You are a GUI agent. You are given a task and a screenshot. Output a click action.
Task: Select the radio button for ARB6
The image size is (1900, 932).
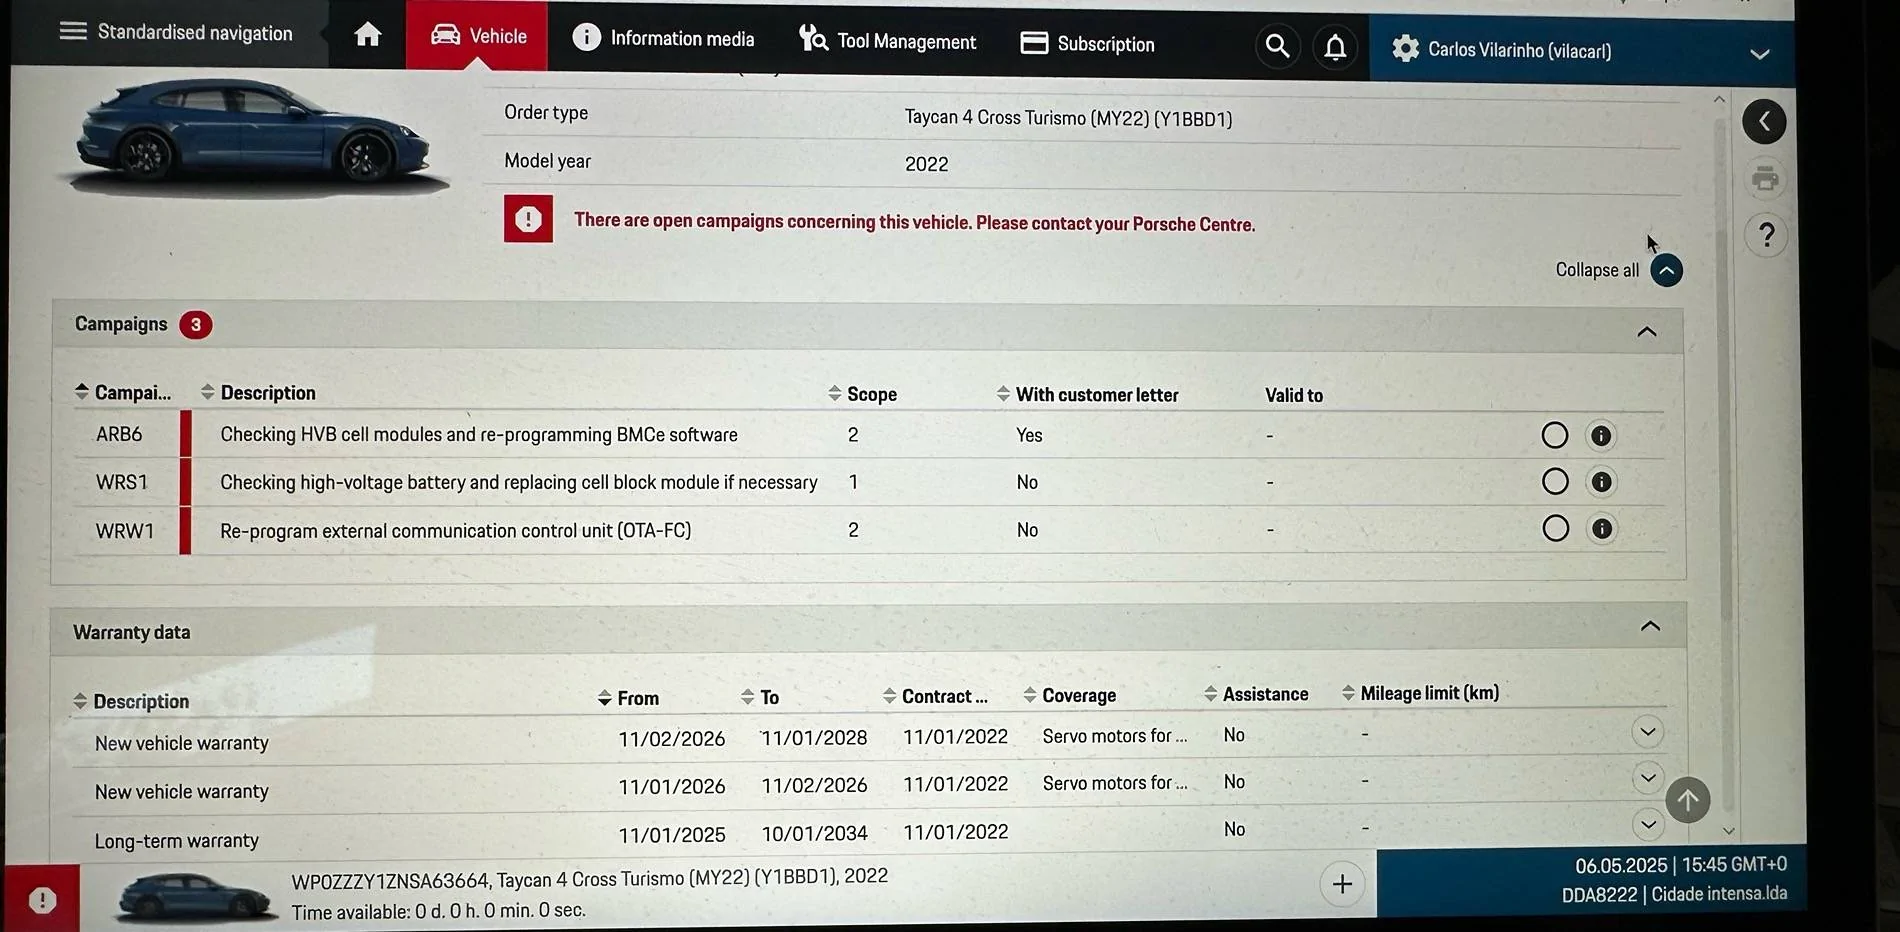pos(1555,435)
